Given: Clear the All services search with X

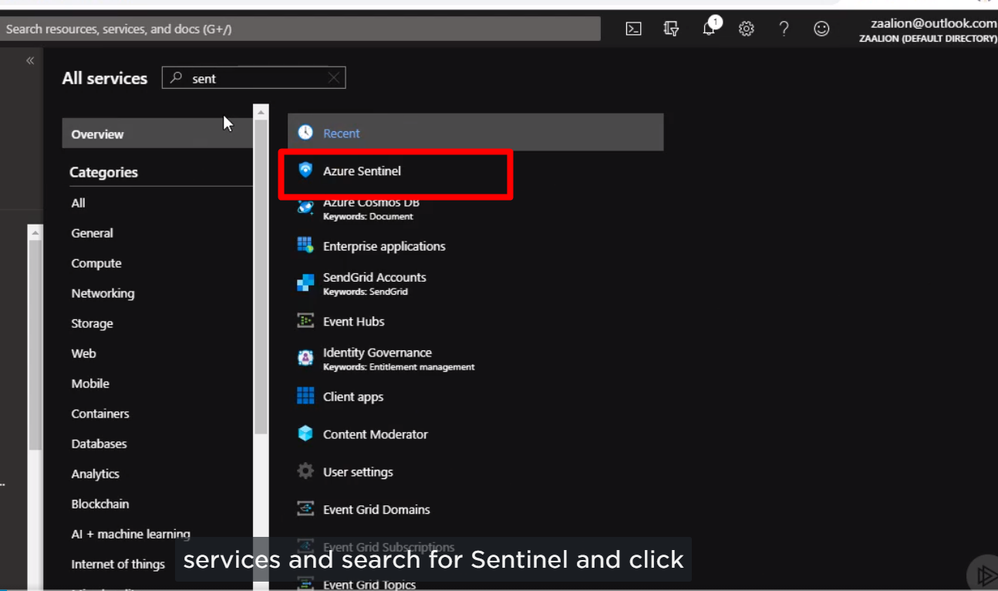Looking at the screenshot, I should (x=334, y=78).
